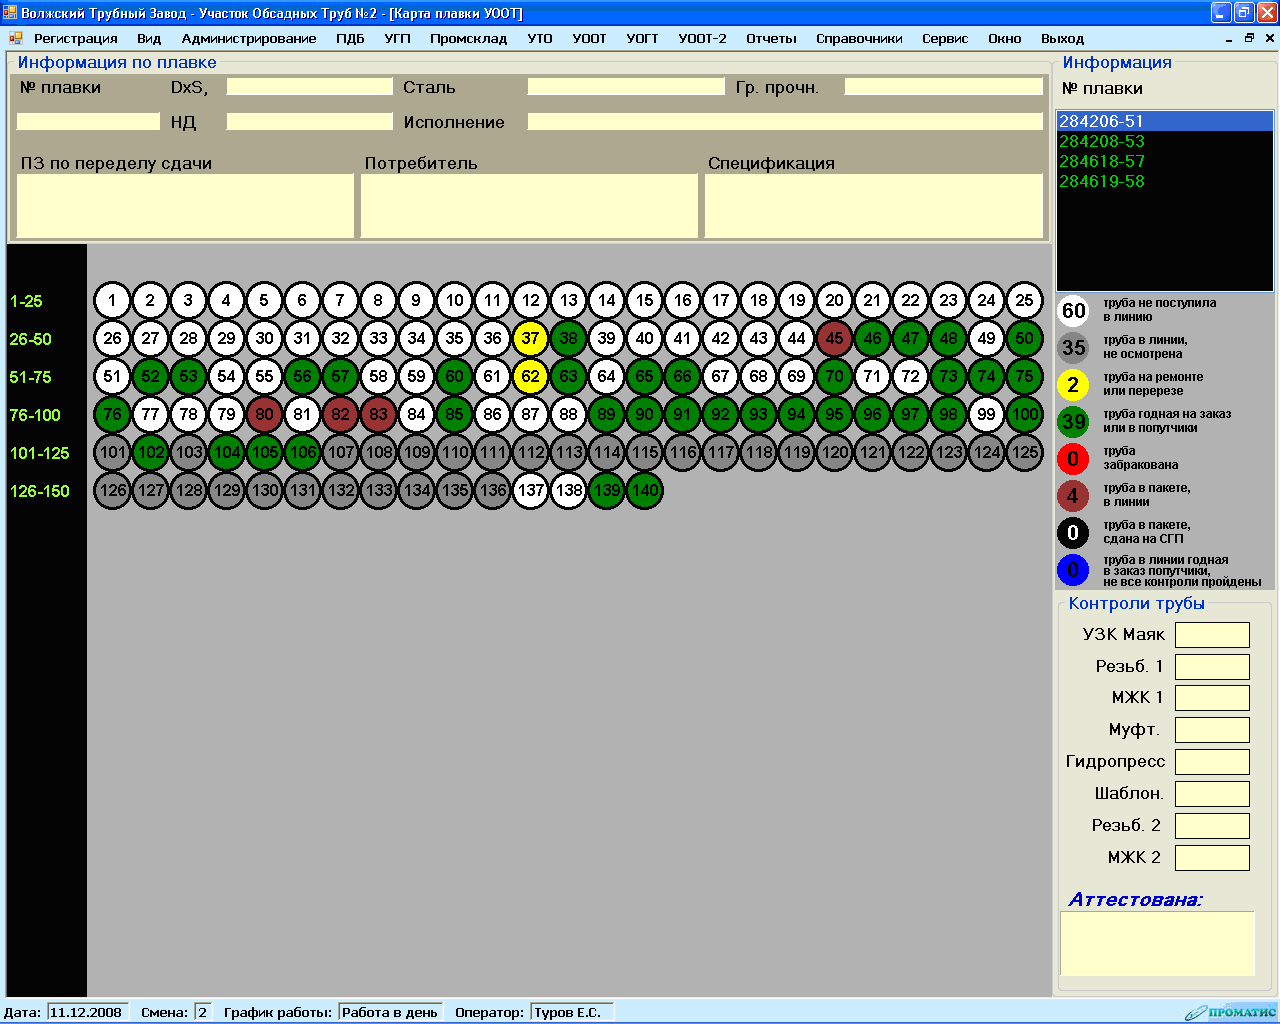Viewport: 1280px width, 1024px height.
Task: Select brown pipe circle number 80
Action: pyautogui.click(x=264, y=414)
